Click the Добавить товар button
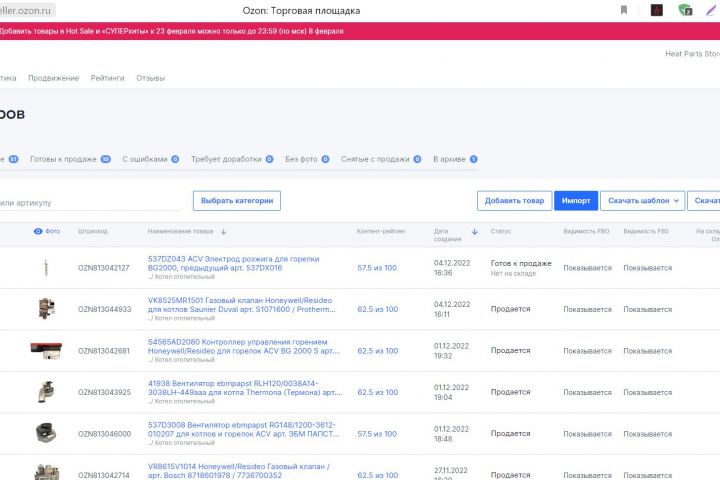This screenshot has width=720, height=480. tap(514, 201)
